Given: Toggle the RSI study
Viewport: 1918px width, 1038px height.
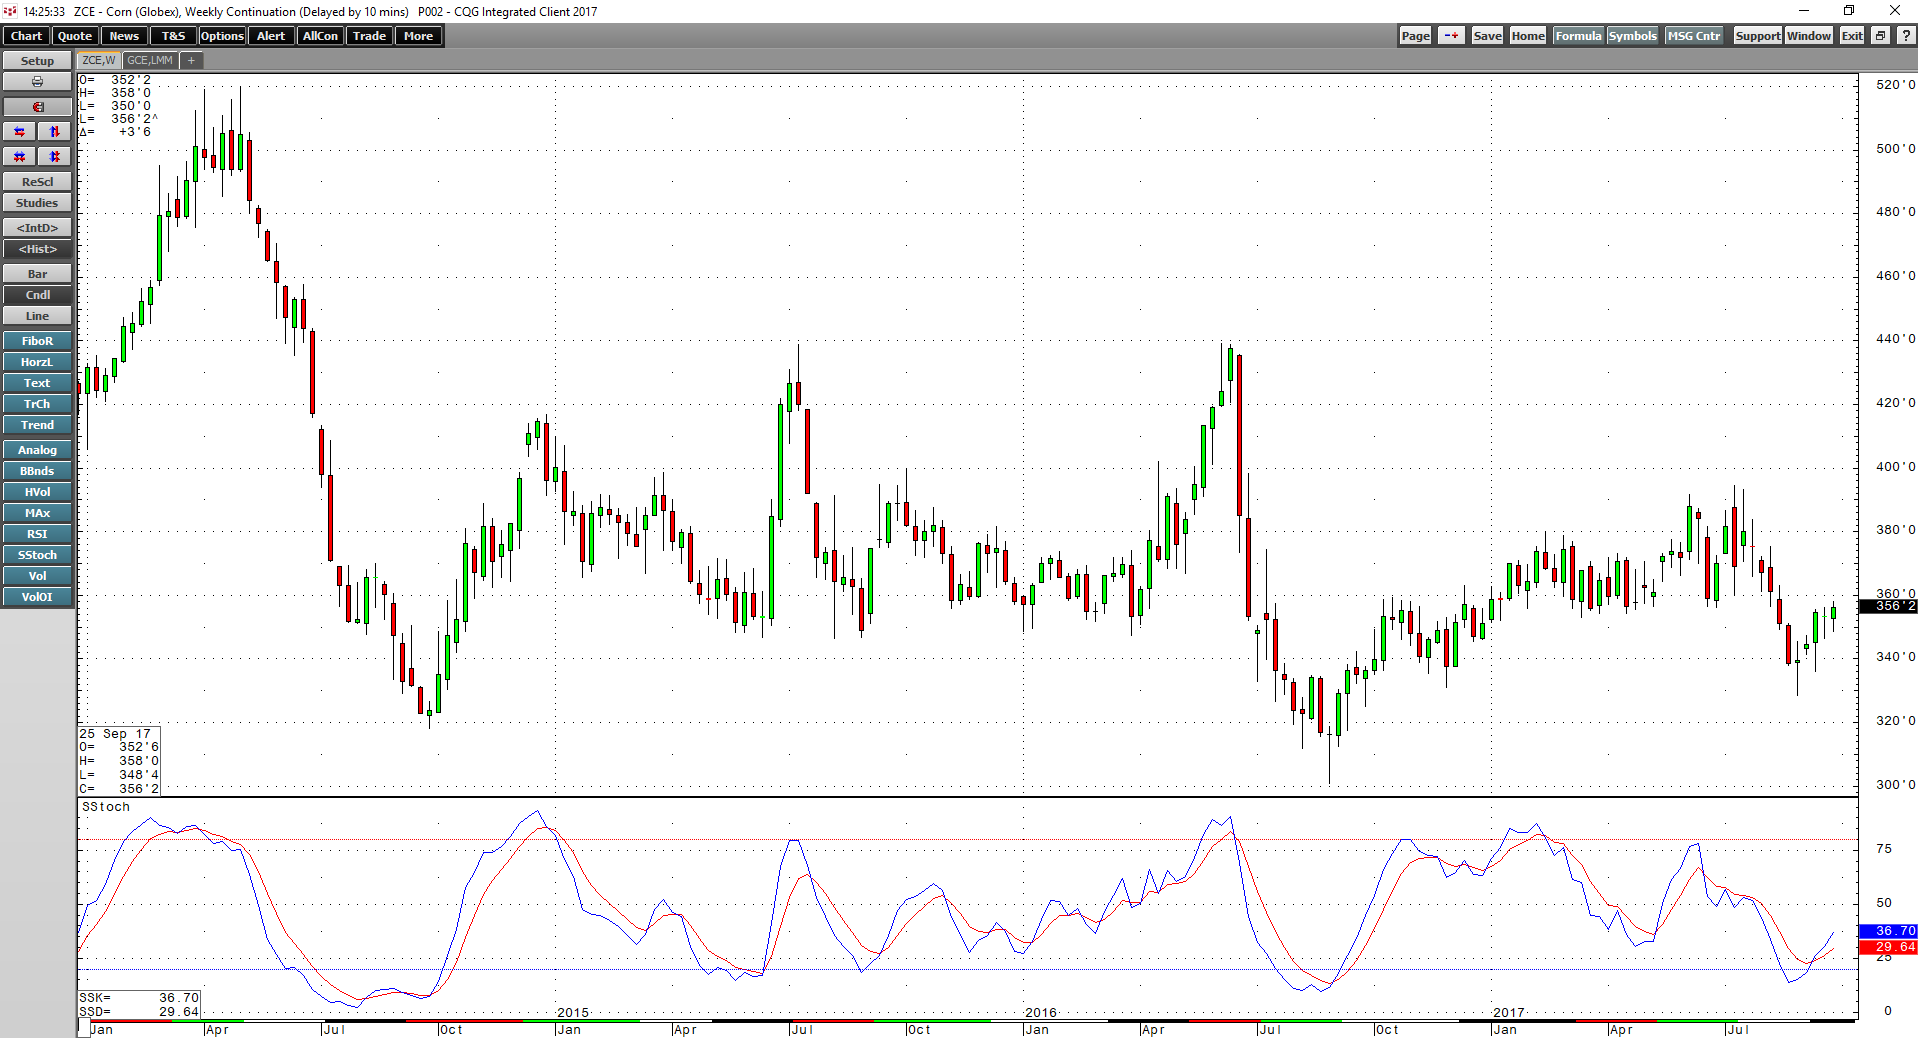Looking at the screenshot, I should (x=37, y=534).
